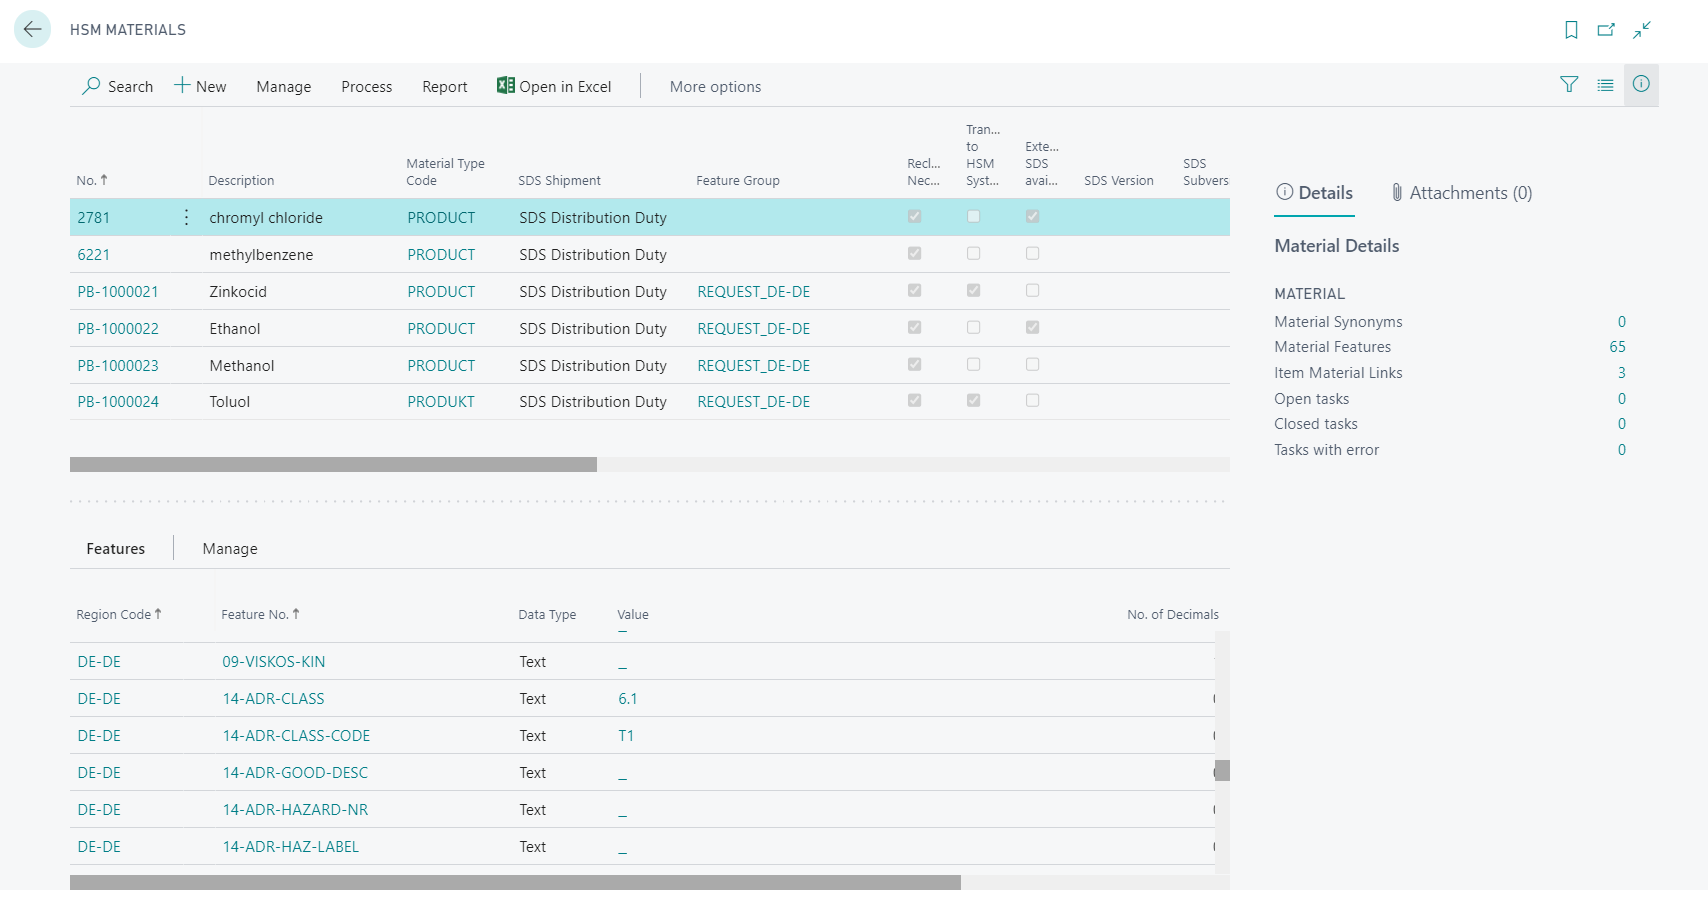Toggle the filter pane icon
The height and width of the screenshot is (902, 1708).
1569,85
